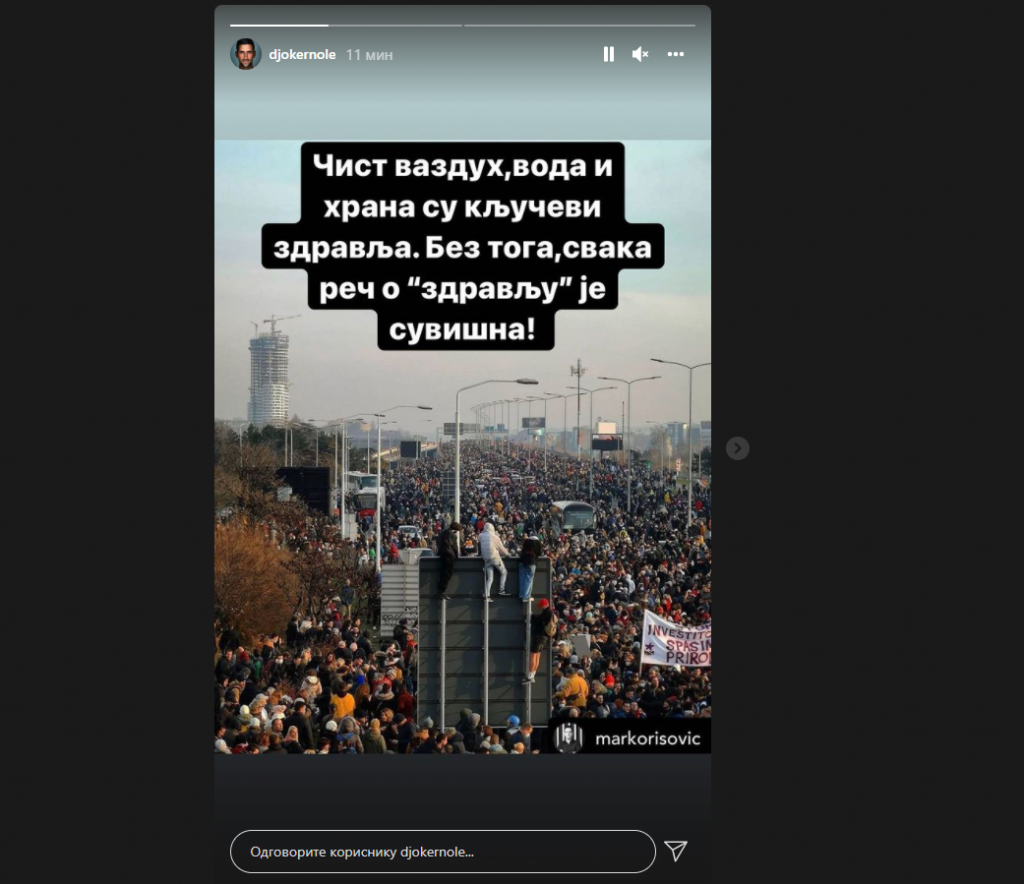Unmute the story sound icon
This screenshot has height=884, width=1024.
pos(640,54)
